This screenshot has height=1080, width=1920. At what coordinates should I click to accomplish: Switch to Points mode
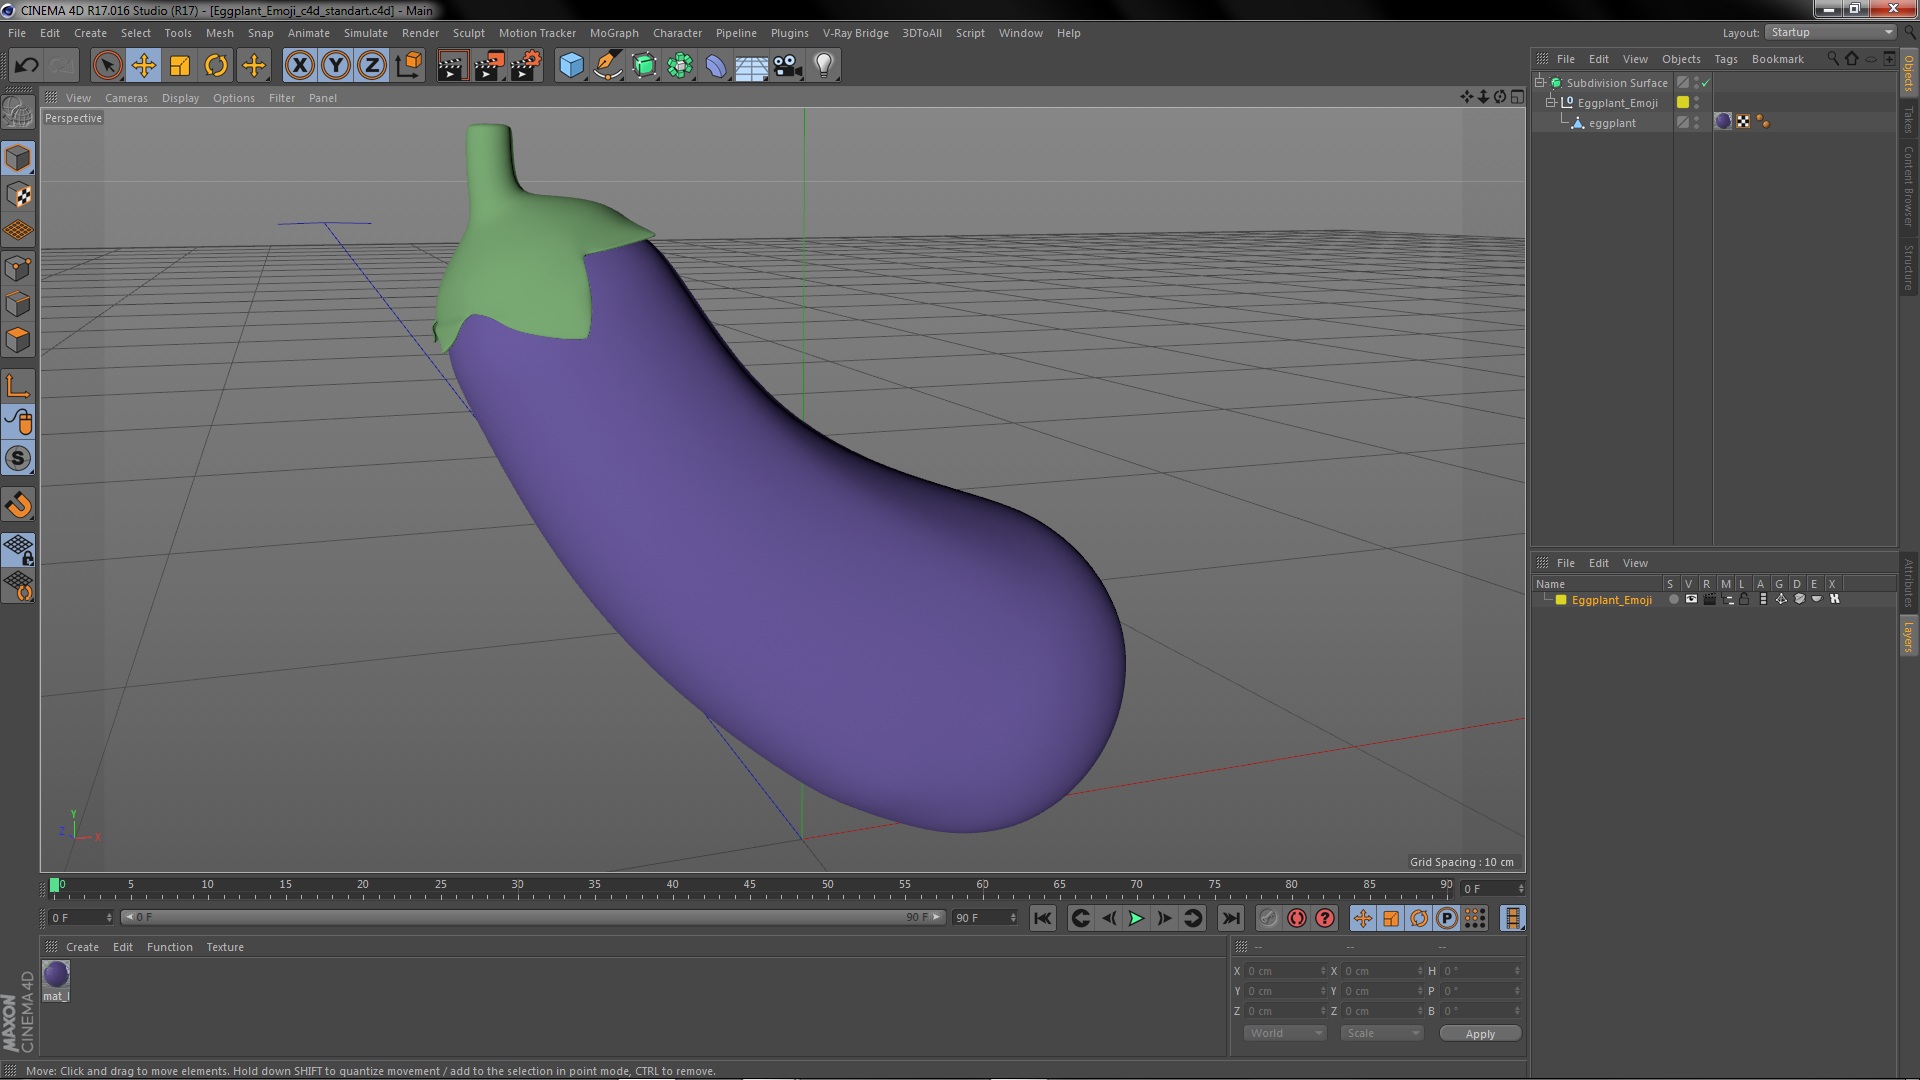(x=18, y=268)
